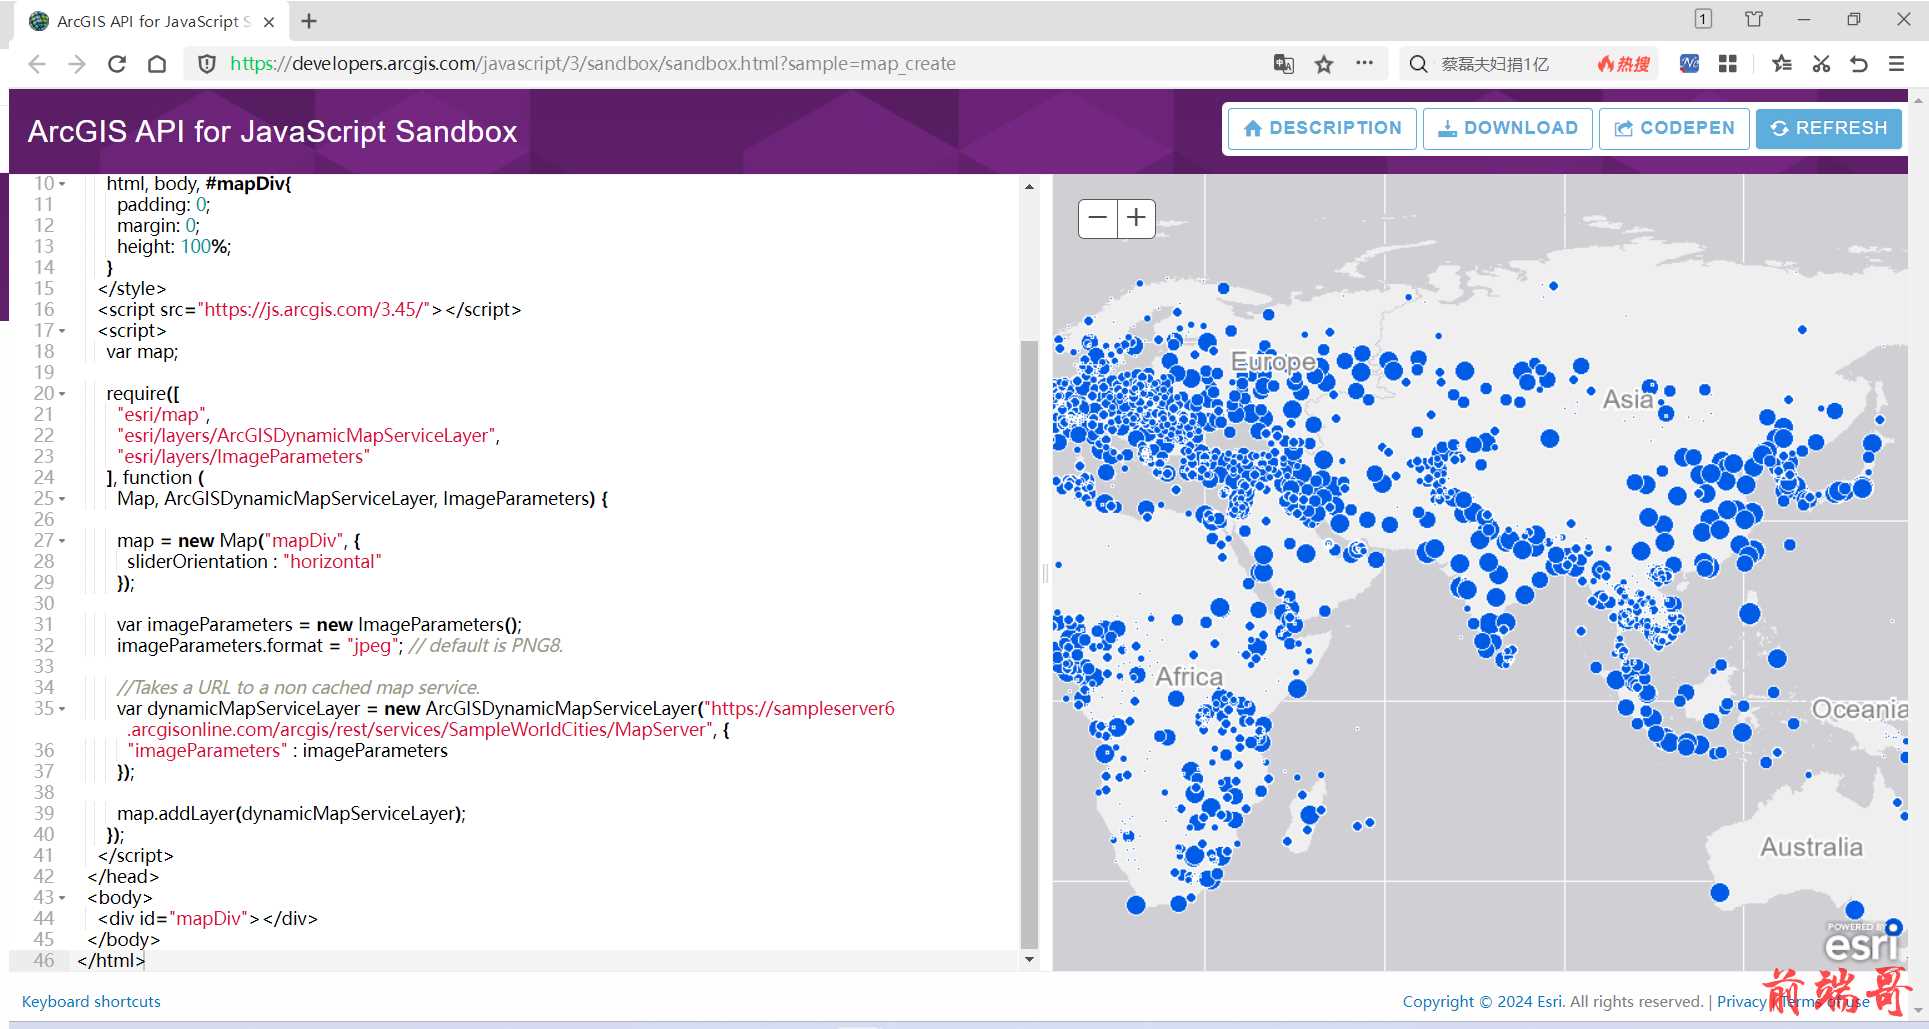Click the browser address bar URL
This screenshot has height=1029, width=1929.
tap(592, 64)
